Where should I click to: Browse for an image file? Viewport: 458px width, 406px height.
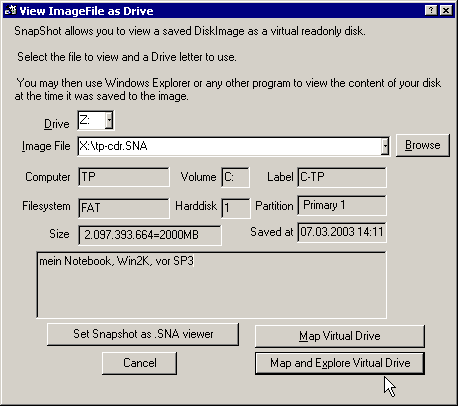pyautogui.click(x=423, y=145)
